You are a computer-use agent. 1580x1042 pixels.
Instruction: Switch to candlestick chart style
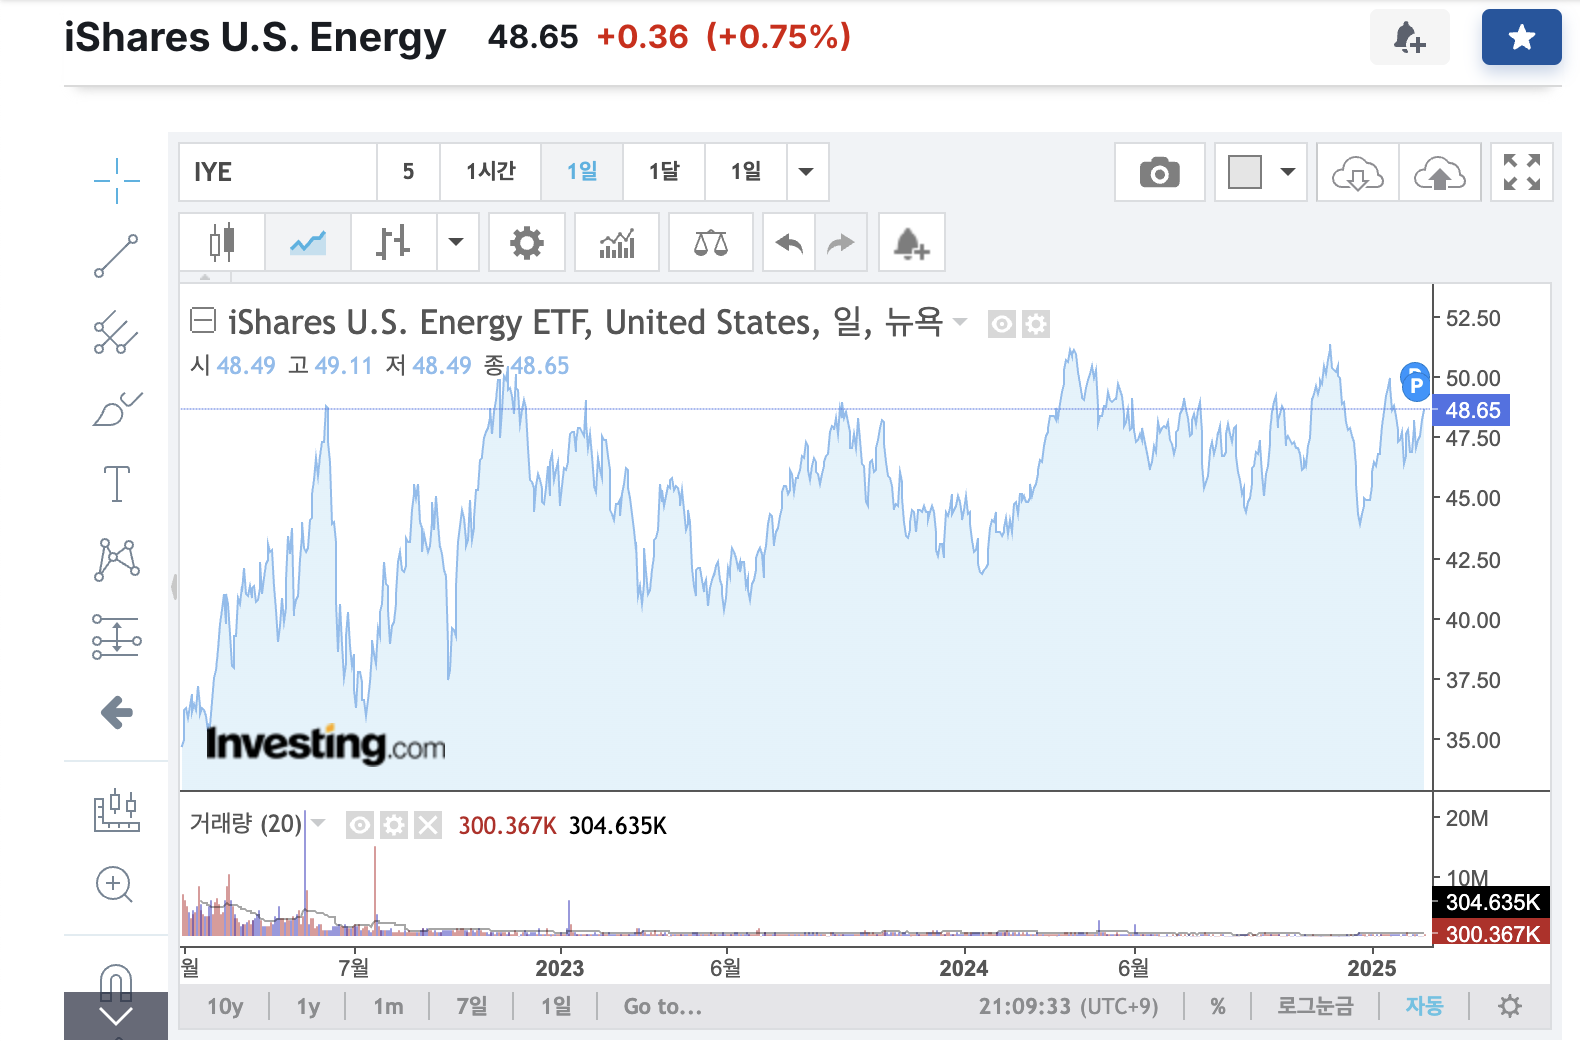(222, 242)
